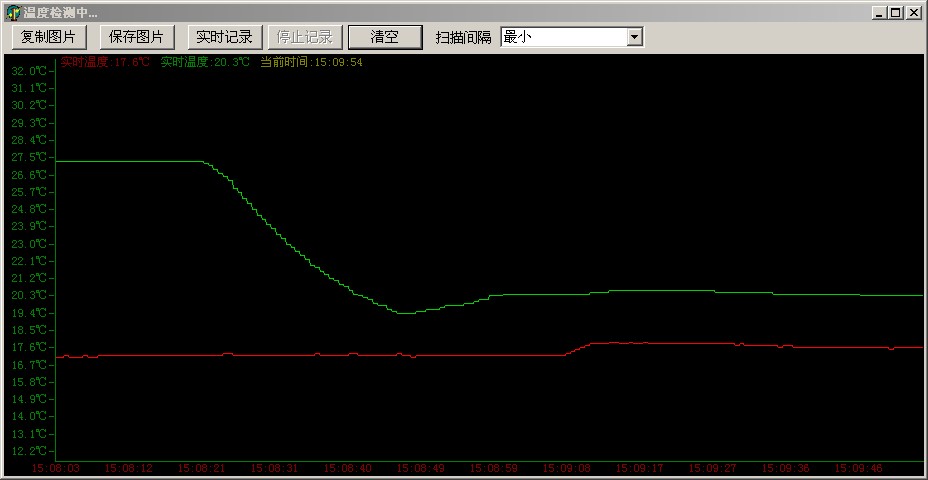Click the 20.3℃ y-axis tick label
The image size is (928, 480).
click(29, 295)
